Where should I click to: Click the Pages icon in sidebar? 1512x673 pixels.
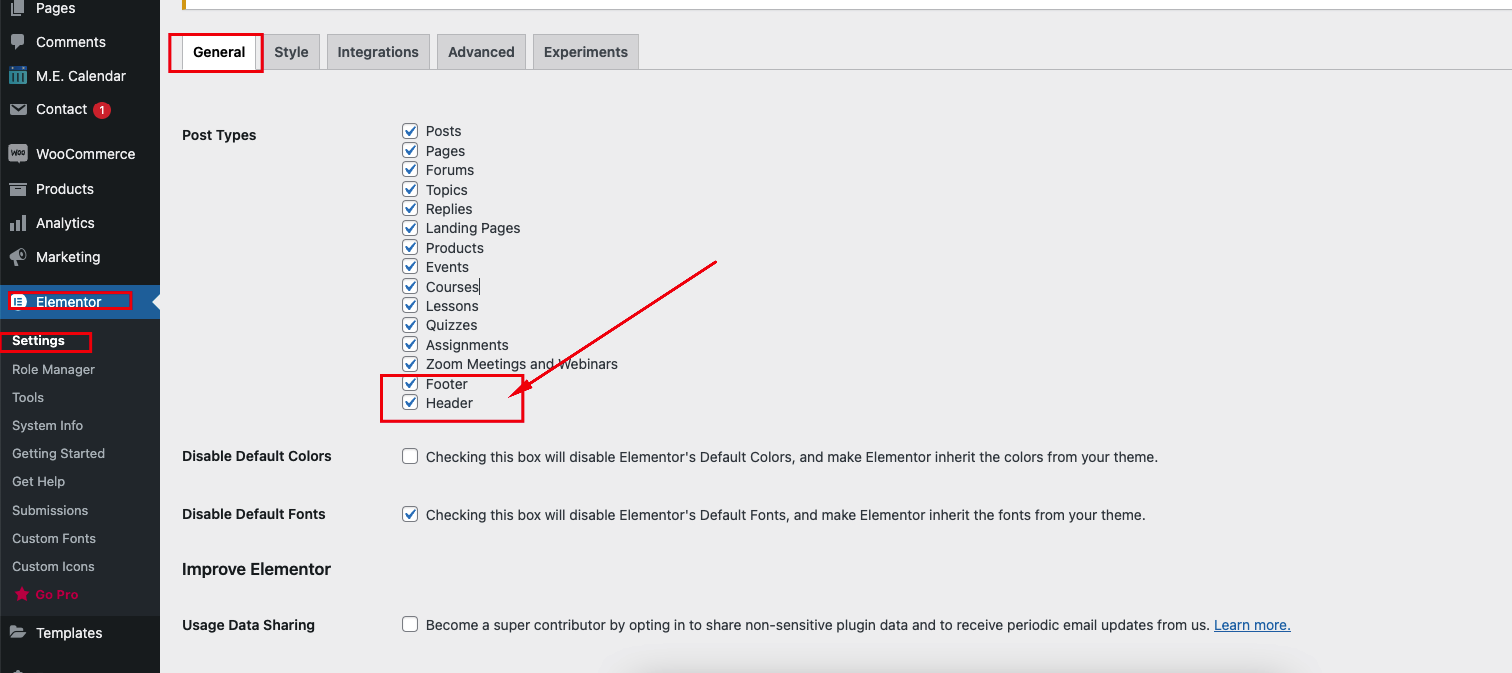coord(18,8)
